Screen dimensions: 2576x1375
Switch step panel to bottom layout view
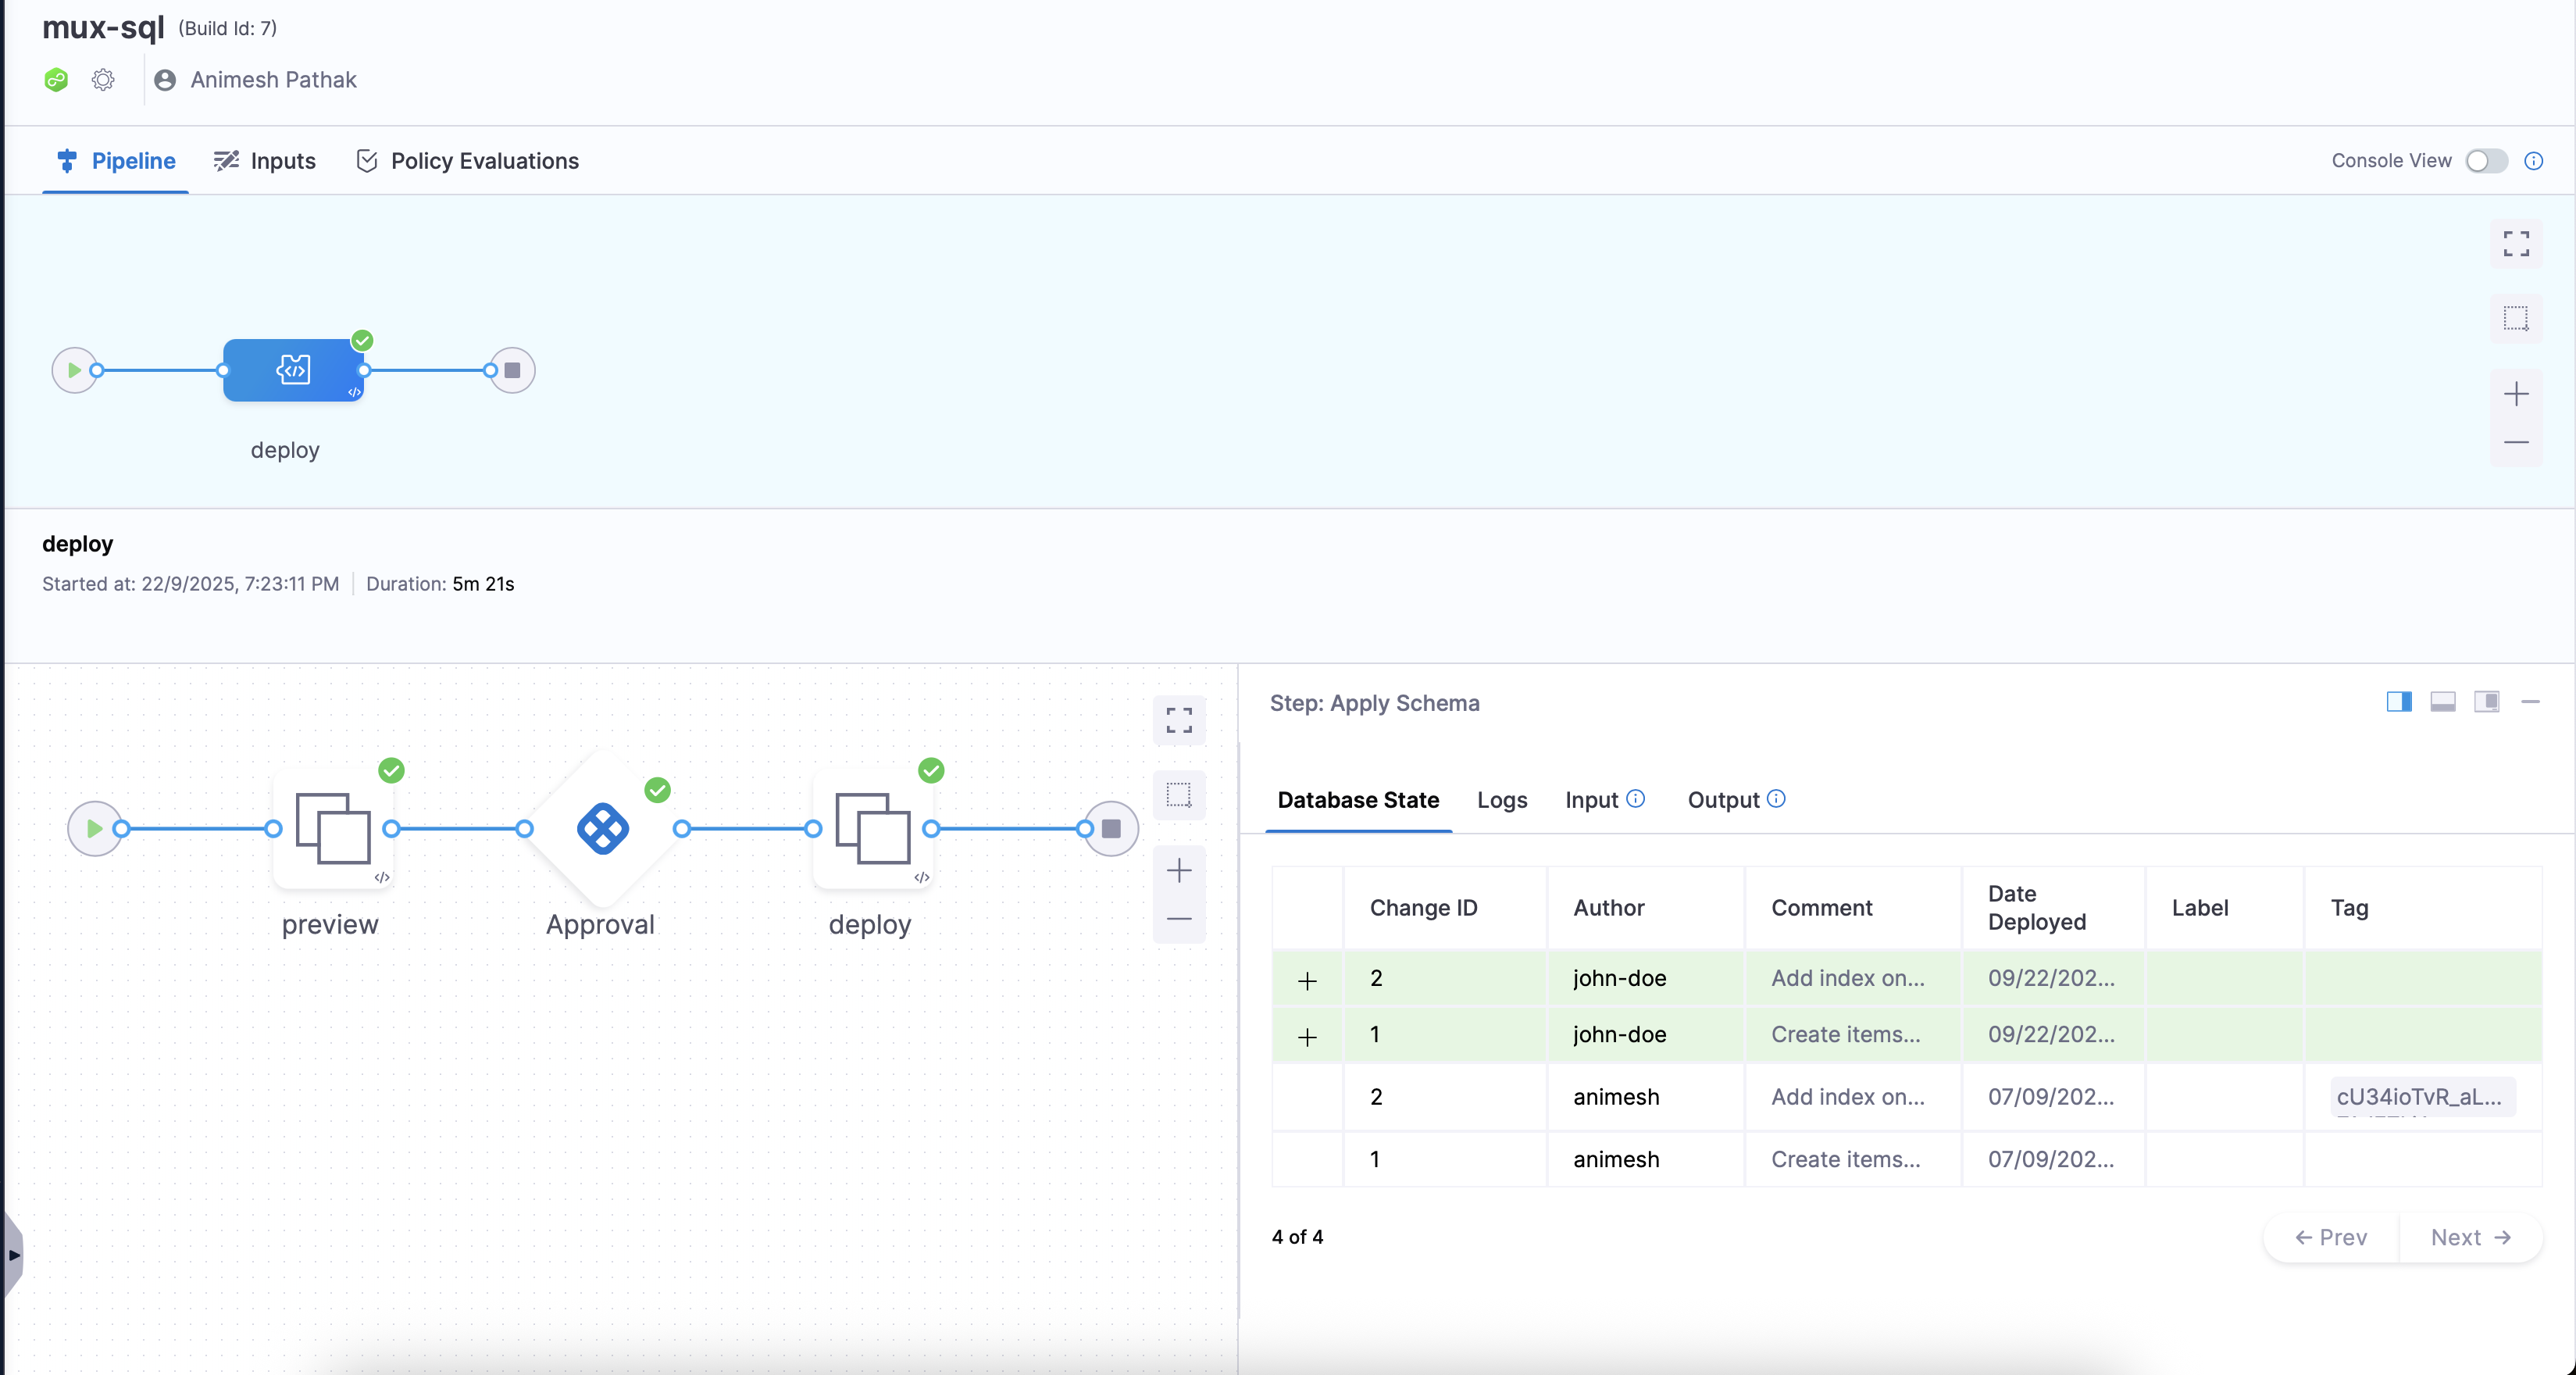click(x=2443, y=702)
